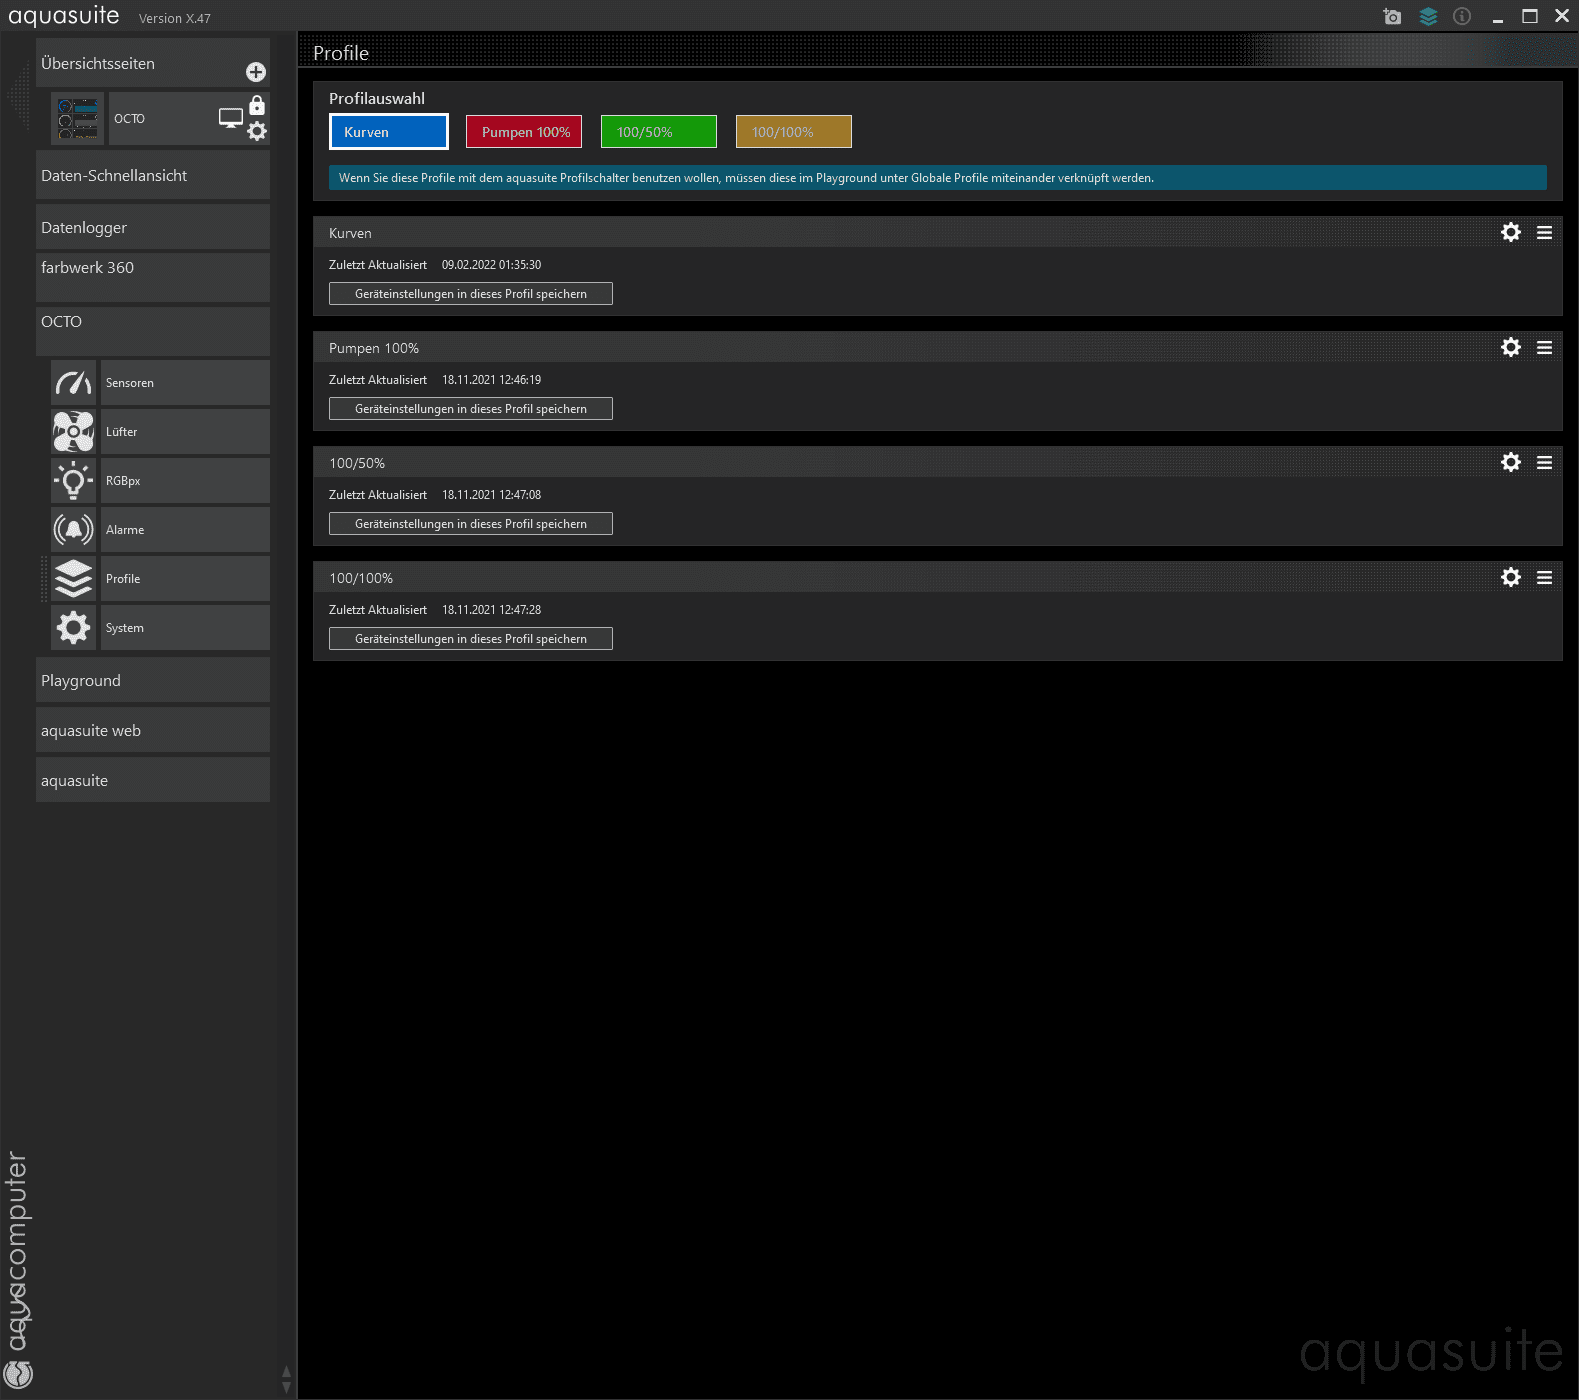This screenshot has height=1400, width=1579.
Task: Open hamburger menu for Pumpen 100% profile
Action: [1545, 347]
